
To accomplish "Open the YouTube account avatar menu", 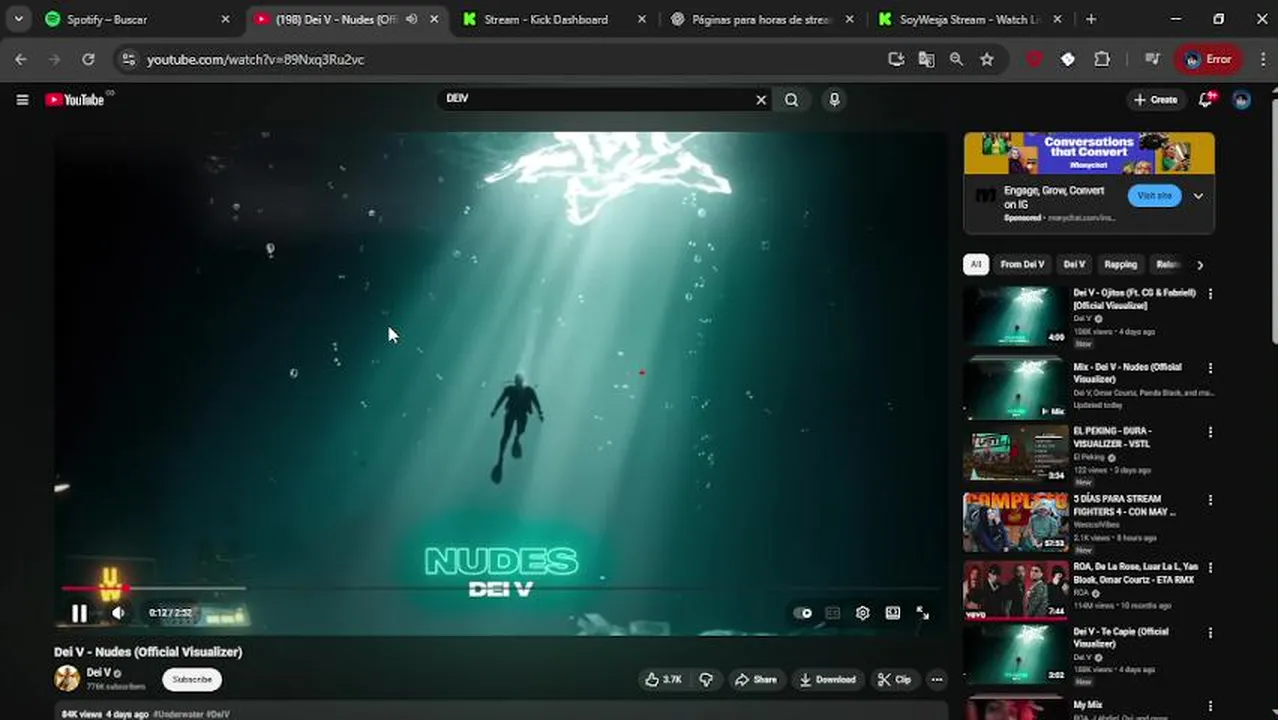I will click(x=1242, y=99).
